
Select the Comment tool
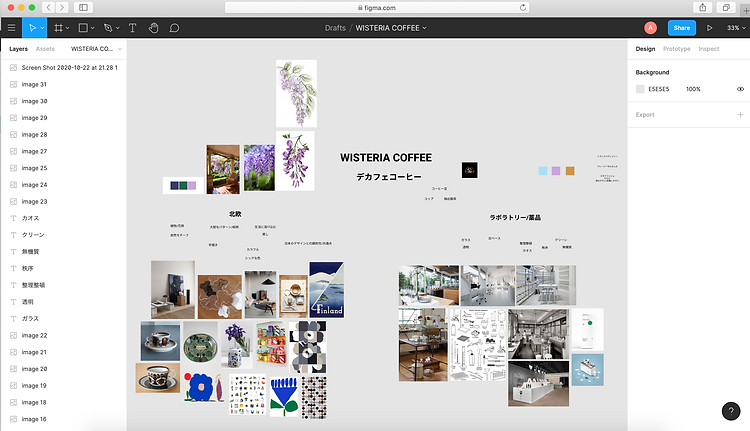174,28
